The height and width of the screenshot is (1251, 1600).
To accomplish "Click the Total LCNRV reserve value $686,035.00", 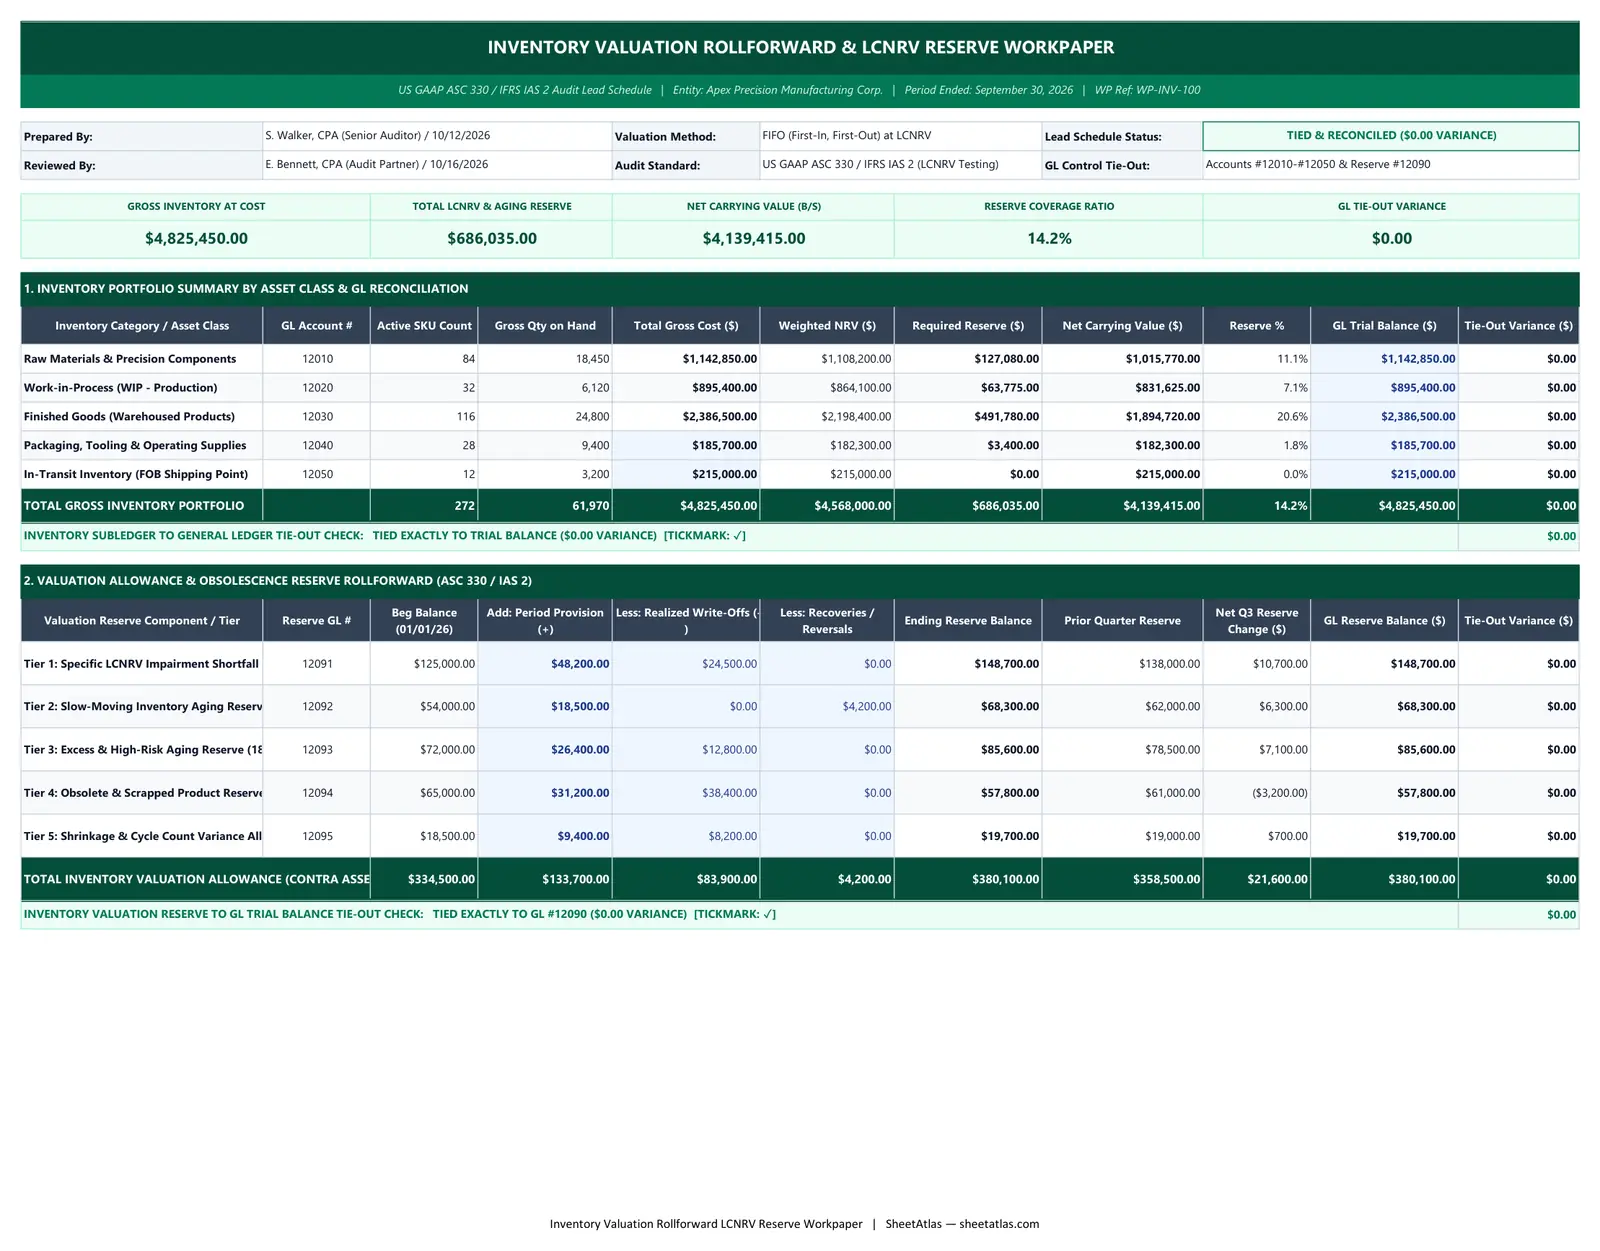I will point(492,239).
